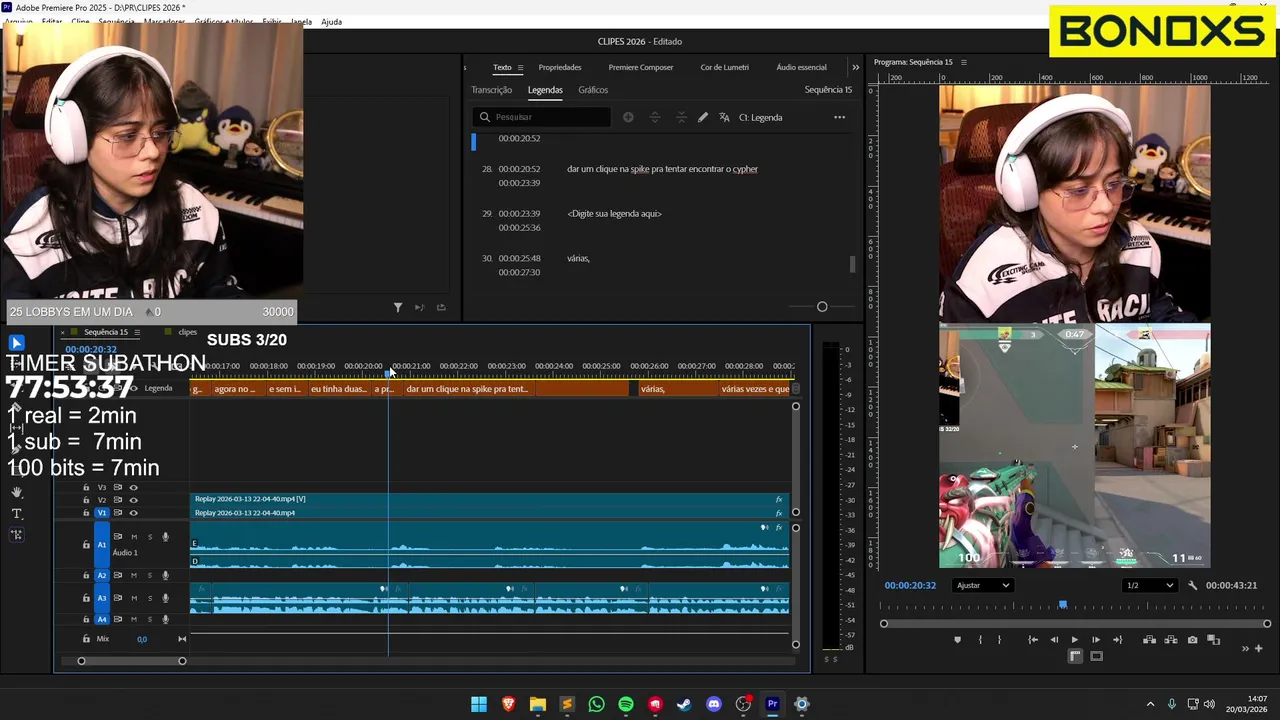
Task: Toggle safe margins in Program monitor
Action: pos(1096,656)
